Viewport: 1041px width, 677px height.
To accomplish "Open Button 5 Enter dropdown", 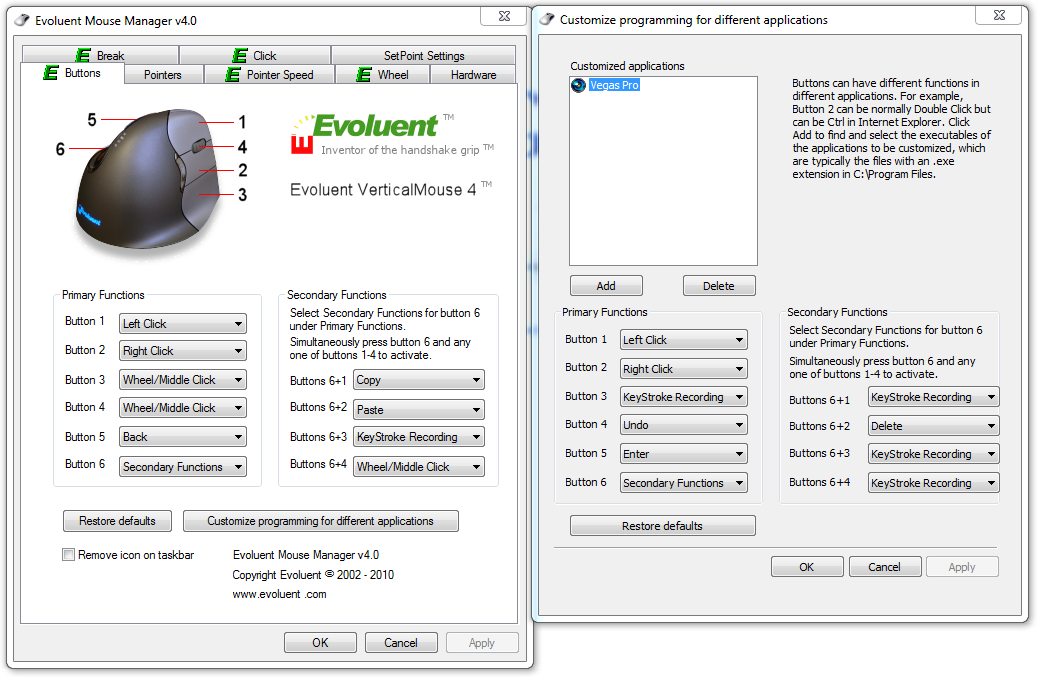I will [683, 454].
